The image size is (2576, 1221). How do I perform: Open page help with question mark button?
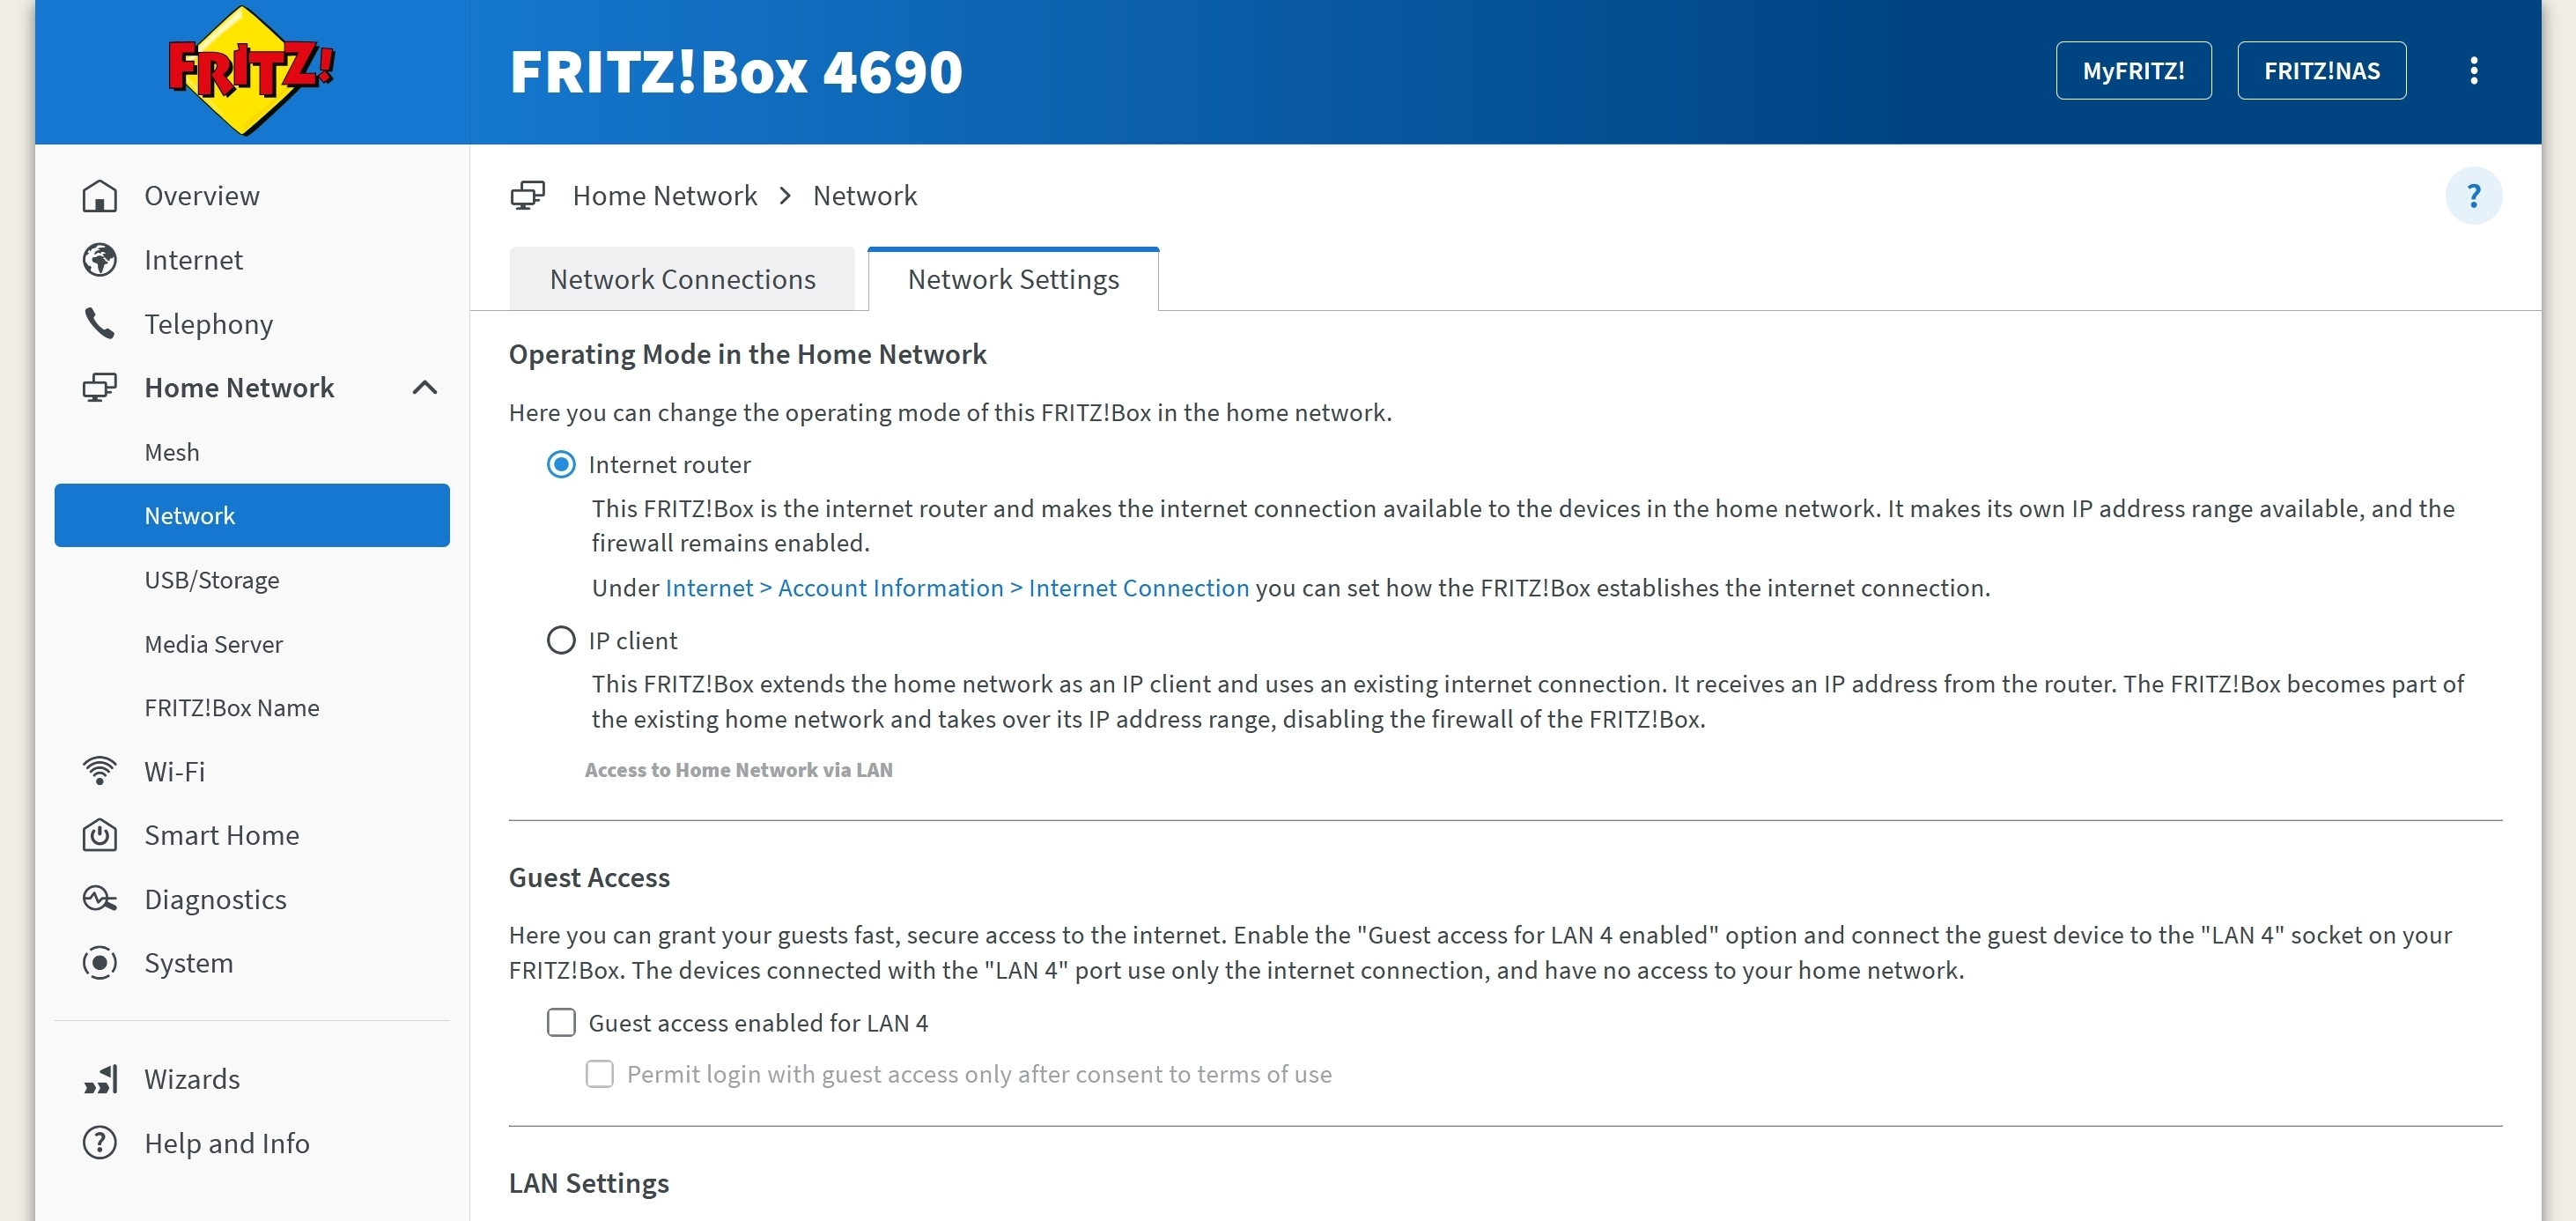2473,196
